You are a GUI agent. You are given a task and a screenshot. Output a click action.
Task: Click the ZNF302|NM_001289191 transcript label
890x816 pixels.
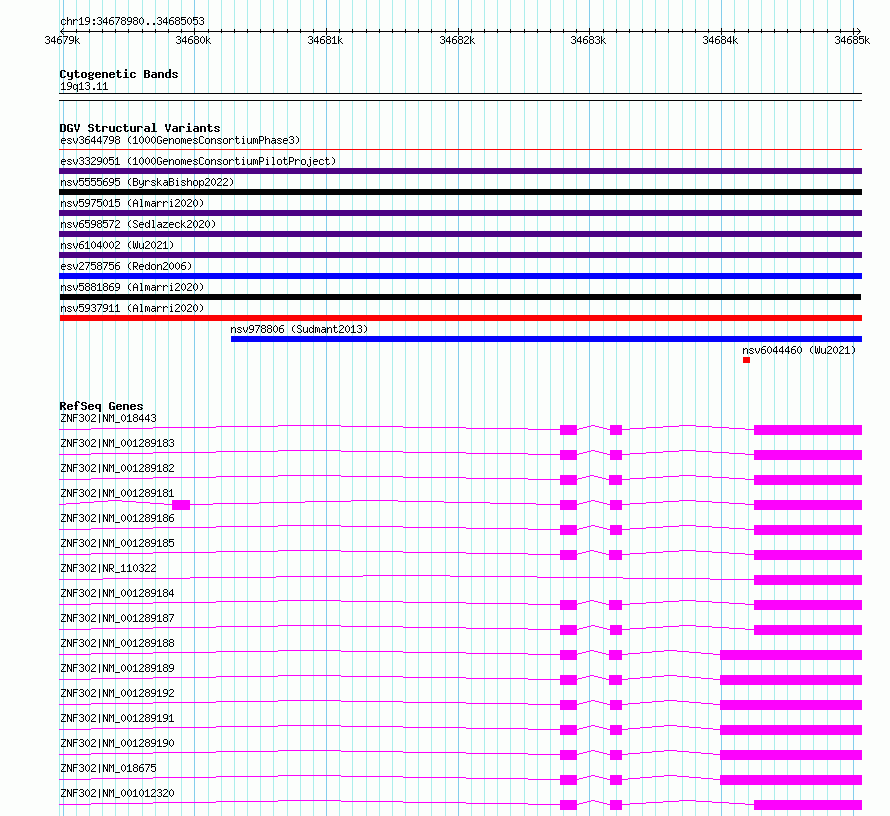(117, 718)
